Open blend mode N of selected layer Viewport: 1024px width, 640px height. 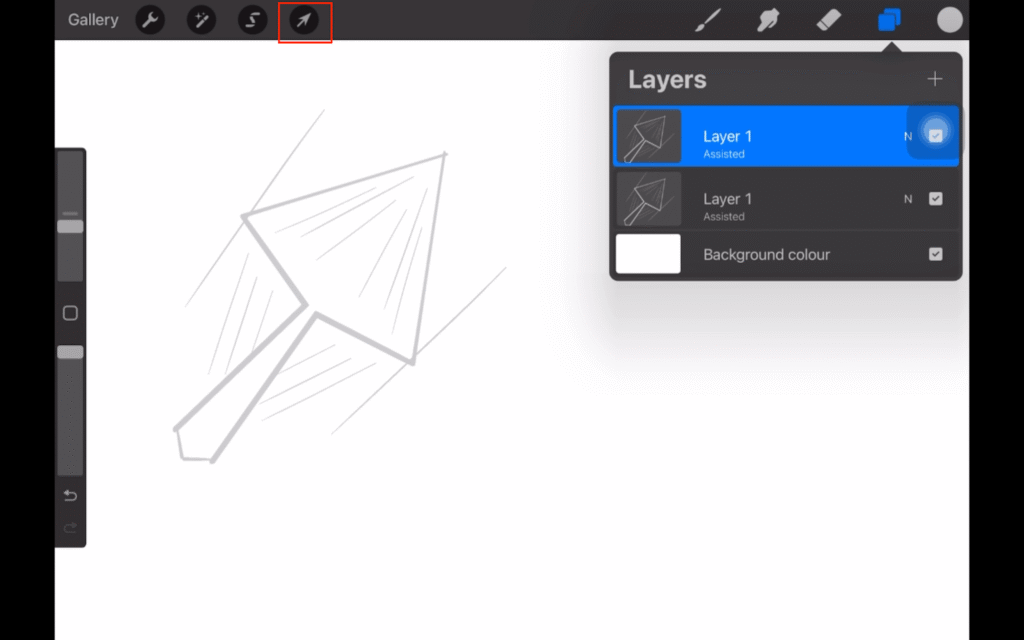tap(908, 136)
